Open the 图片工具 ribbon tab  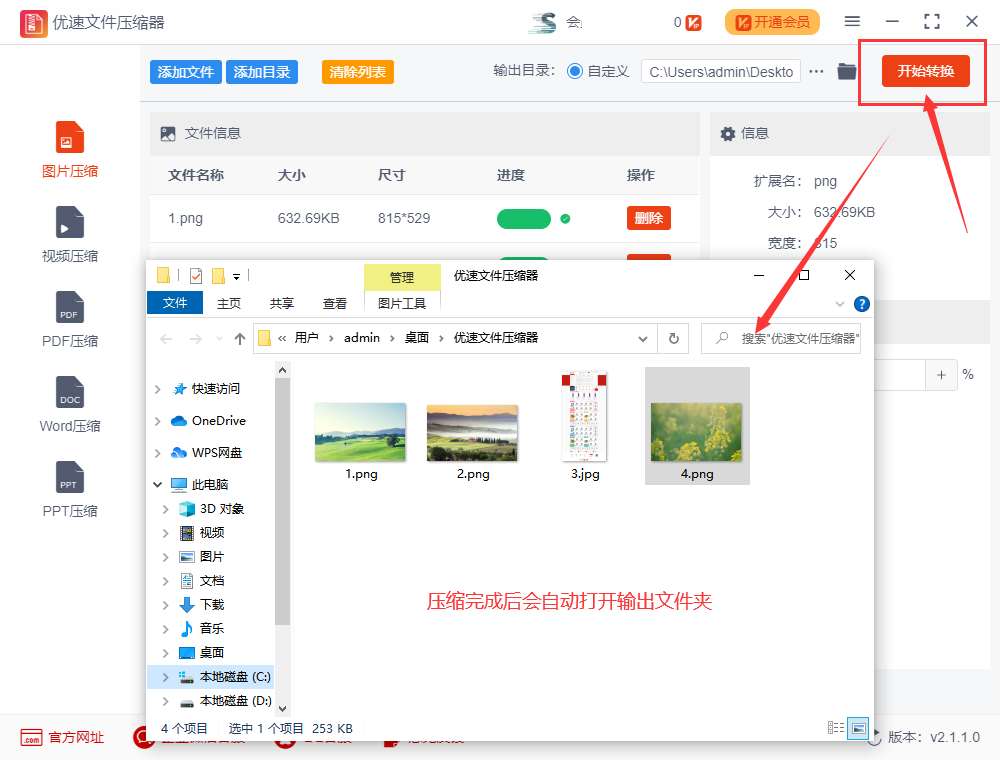tap(402, 303)
